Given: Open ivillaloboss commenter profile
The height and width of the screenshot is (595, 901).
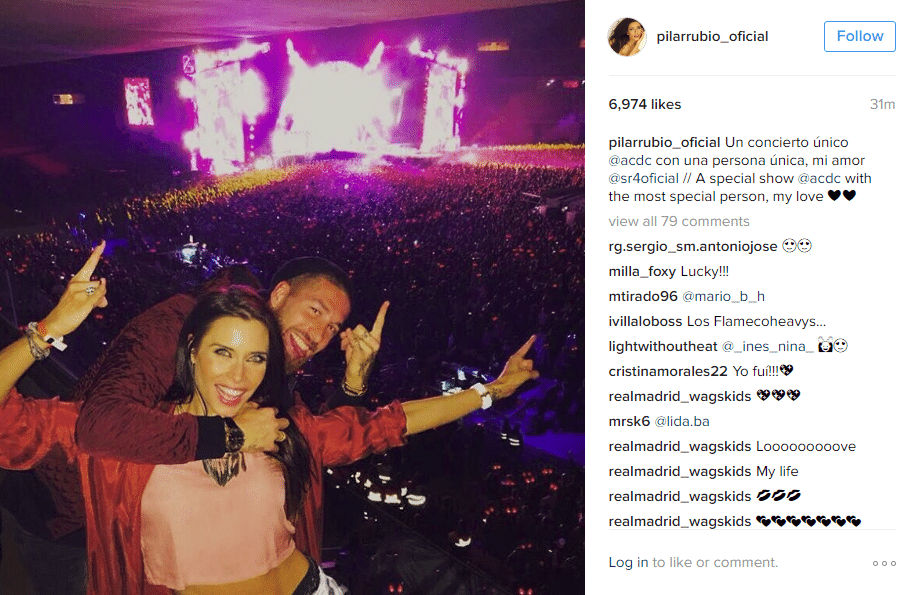Looking at the screenshot, I should 645,321.
